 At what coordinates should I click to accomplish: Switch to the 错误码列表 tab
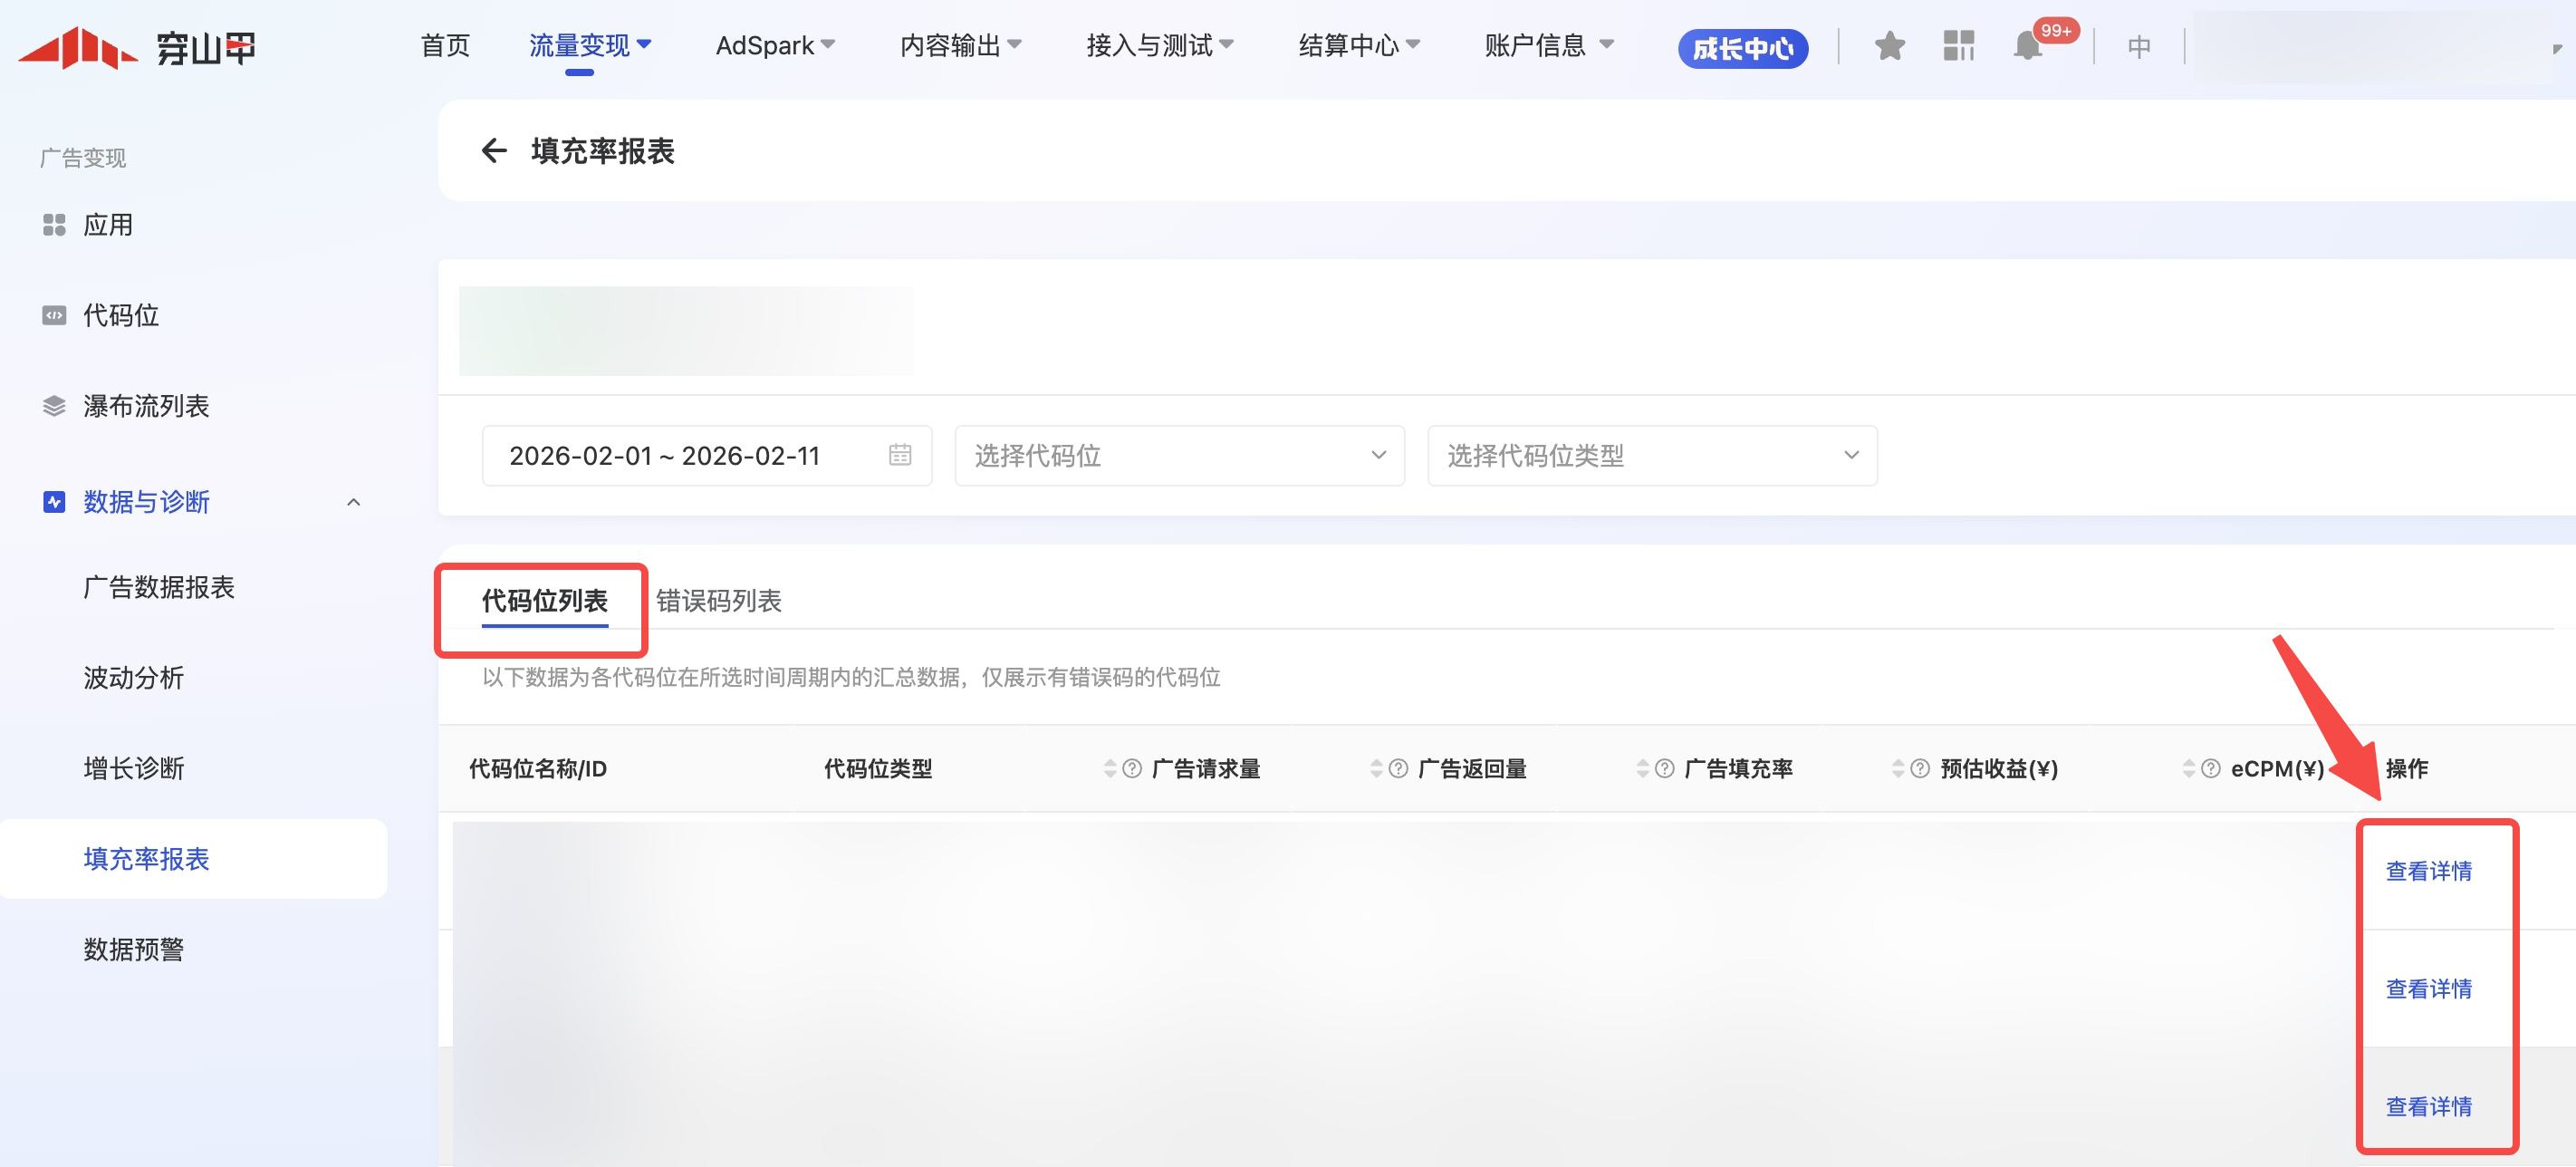coord(718,601)
